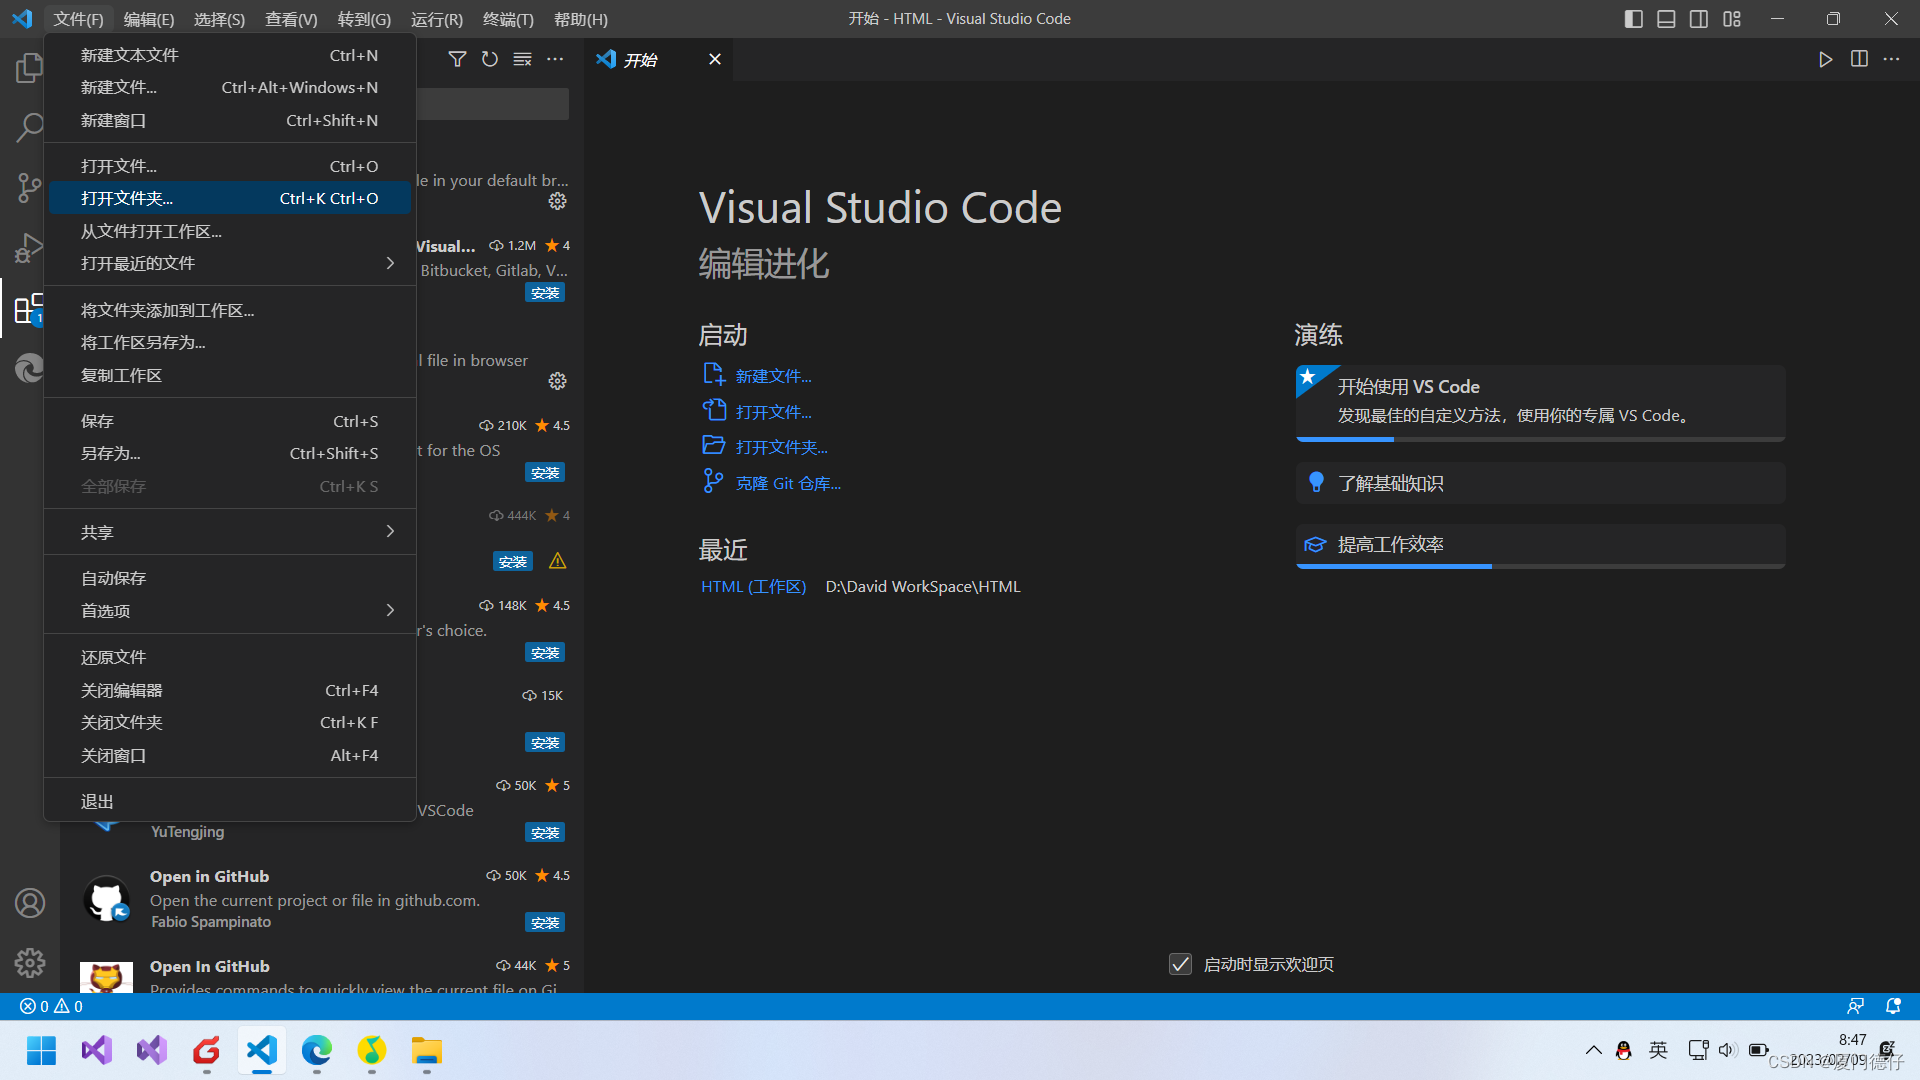Uncheck the show welcome page on startup checkbox

[x=1180, y=964]
